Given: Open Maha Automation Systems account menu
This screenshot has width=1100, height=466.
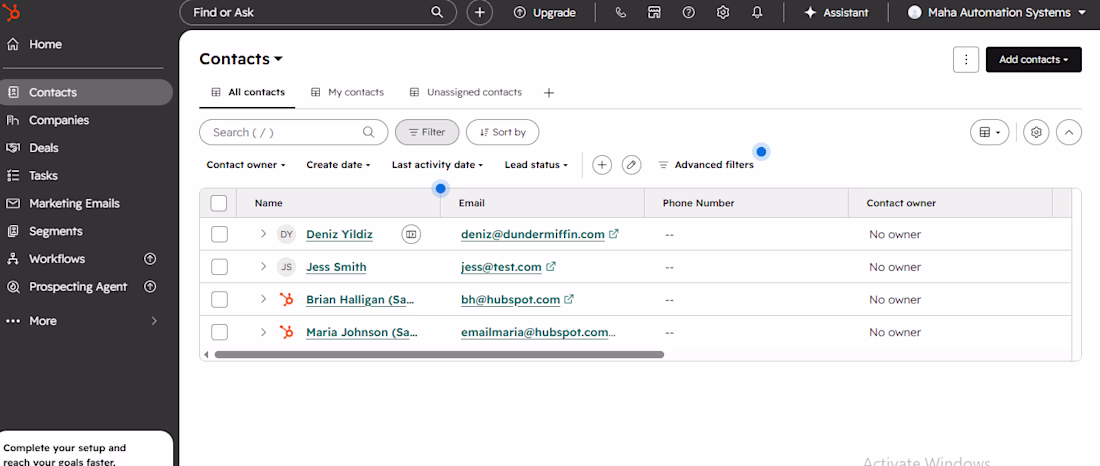Looking at the screenshot, I should pyautogui.click(x=996, y=13).
